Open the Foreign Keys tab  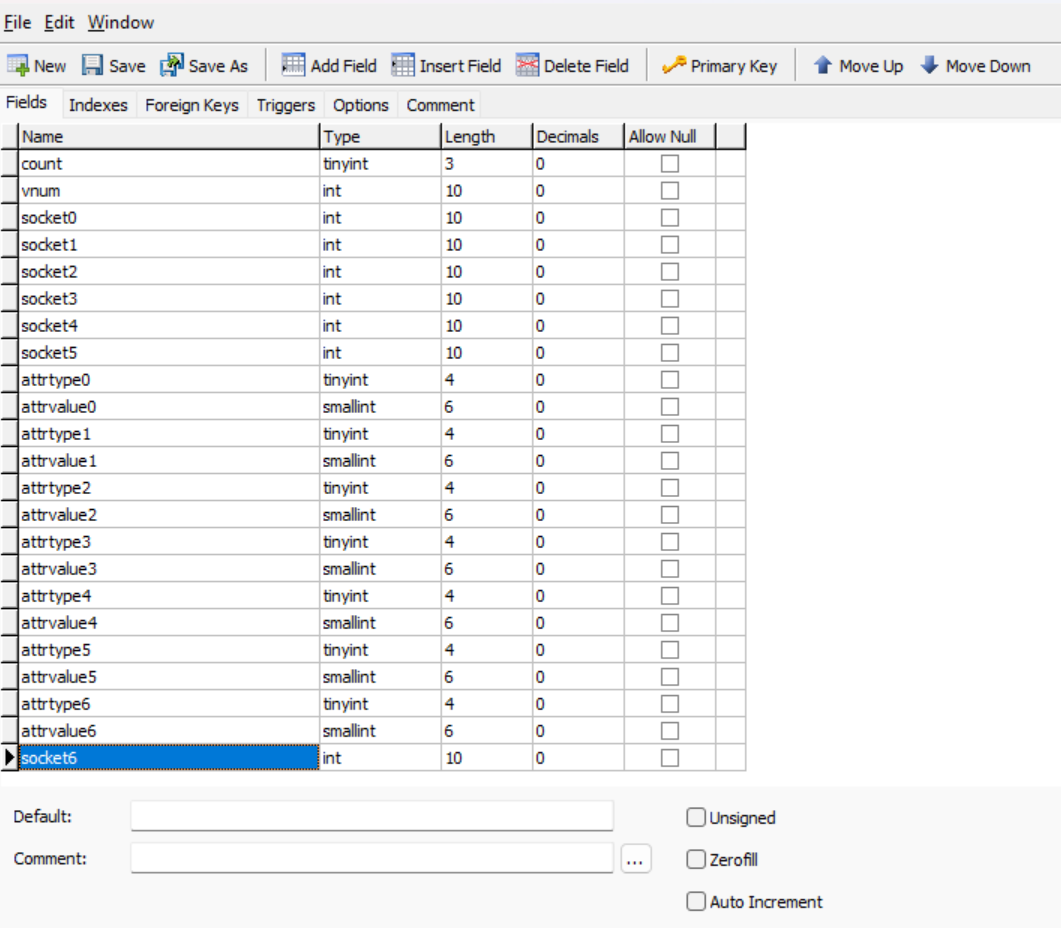(x=192, y=105)
